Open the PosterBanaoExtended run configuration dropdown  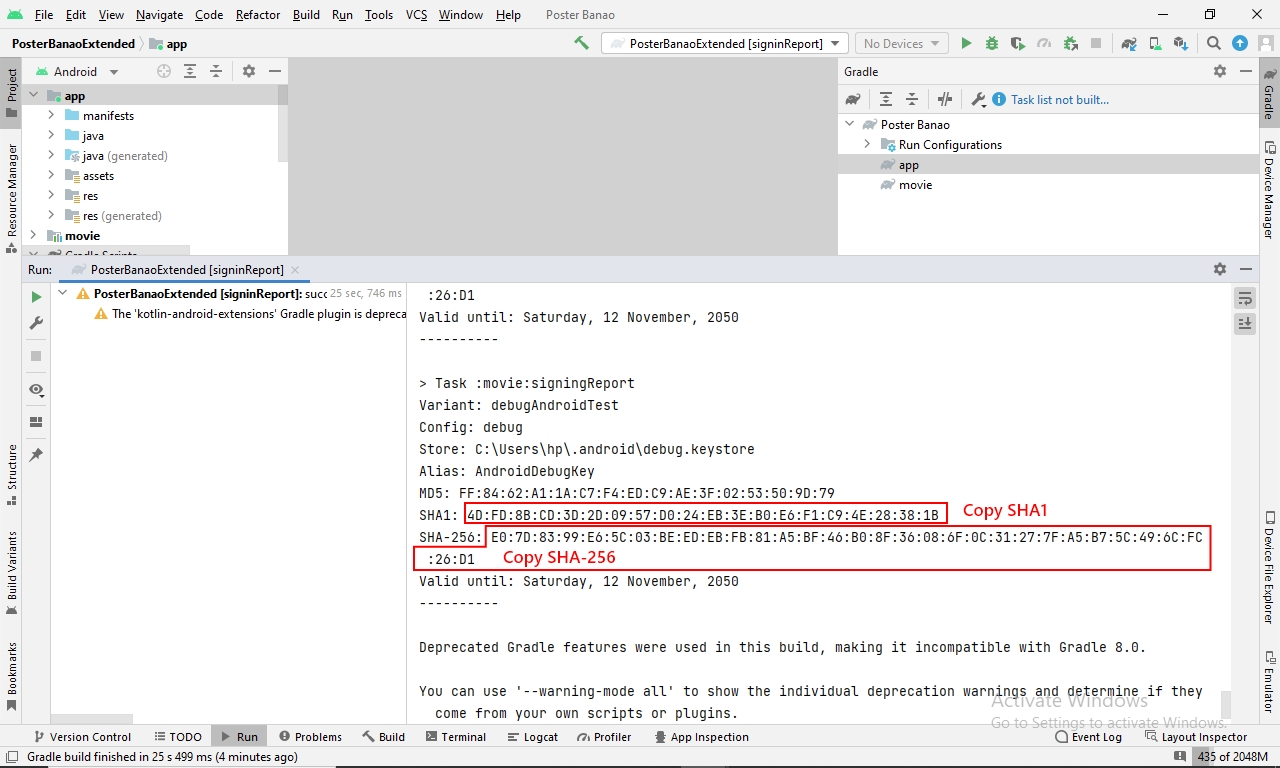click(x=725, y=43)
